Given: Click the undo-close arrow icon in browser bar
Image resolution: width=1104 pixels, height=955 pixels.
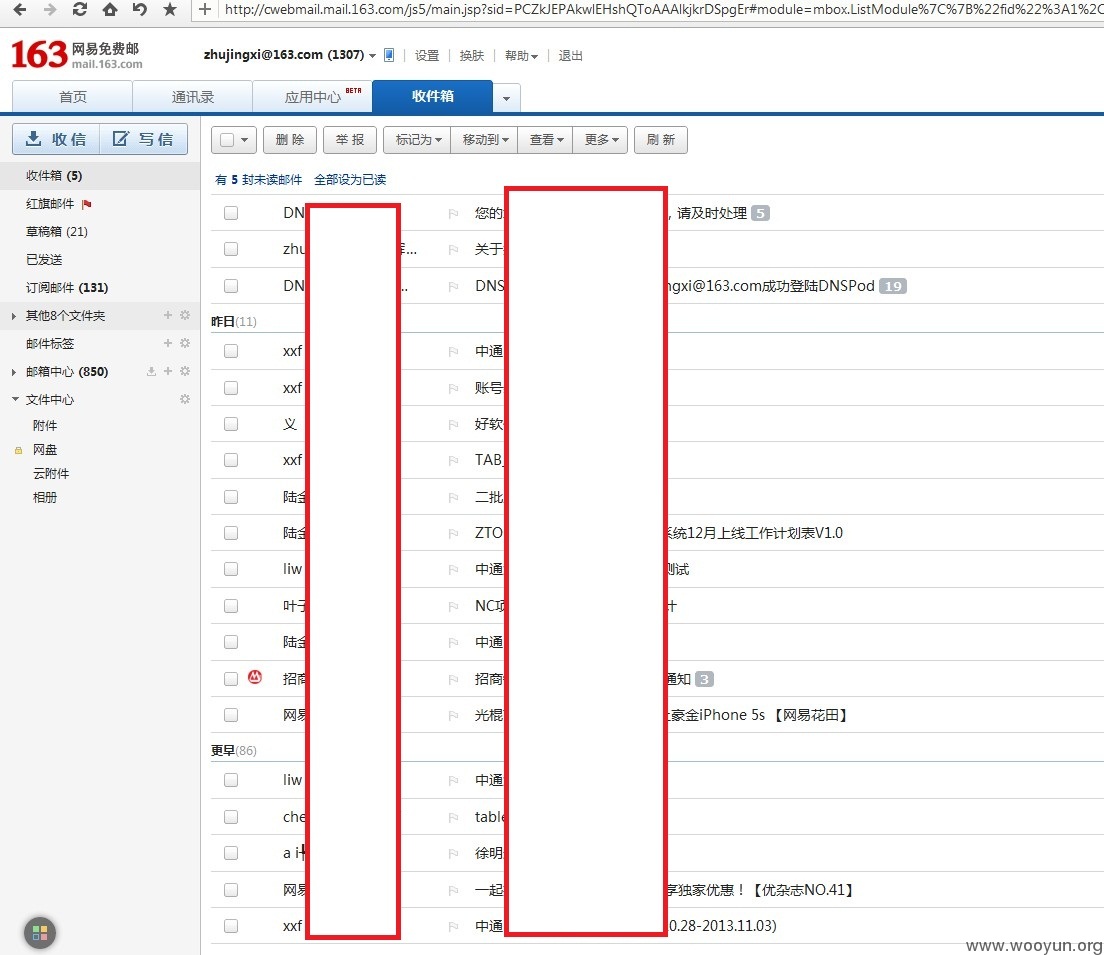Looking at the screenshot, I should [x=139, y=9].
